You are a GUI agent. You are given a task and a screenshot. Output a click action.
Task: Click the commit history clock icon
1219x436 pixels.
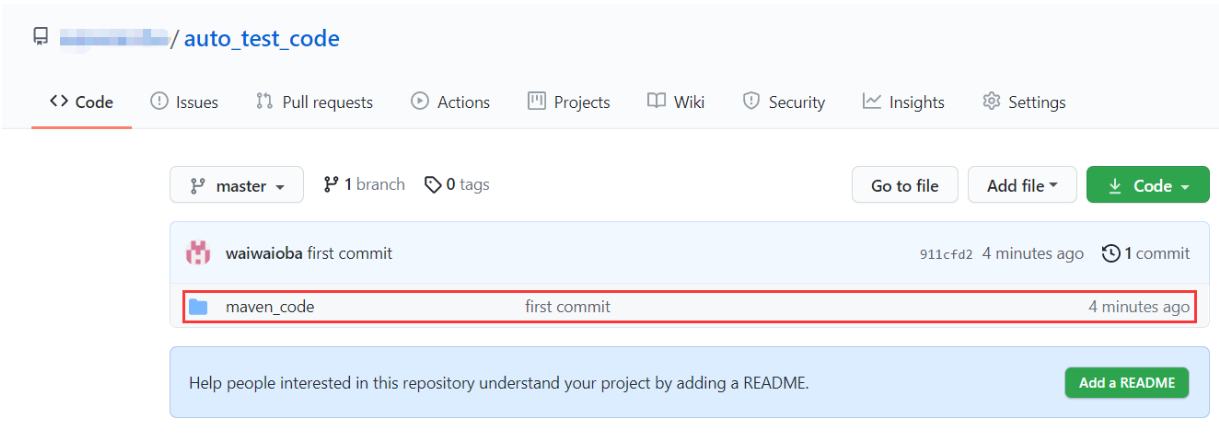click(x=1110, y=253)
